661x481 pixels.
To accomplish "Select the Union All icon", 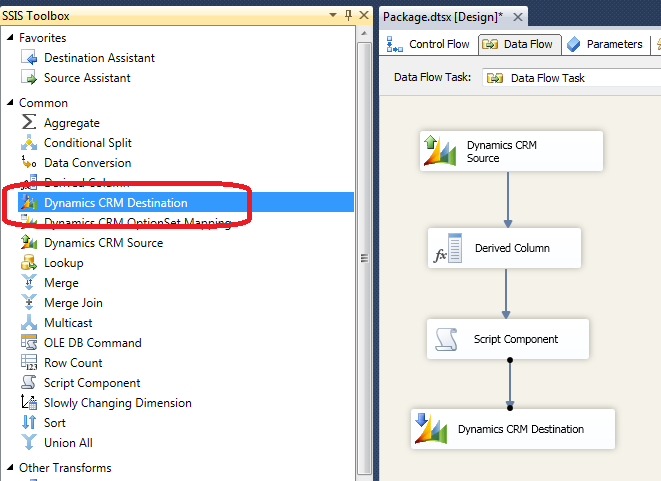I will [x=29, y=443].
